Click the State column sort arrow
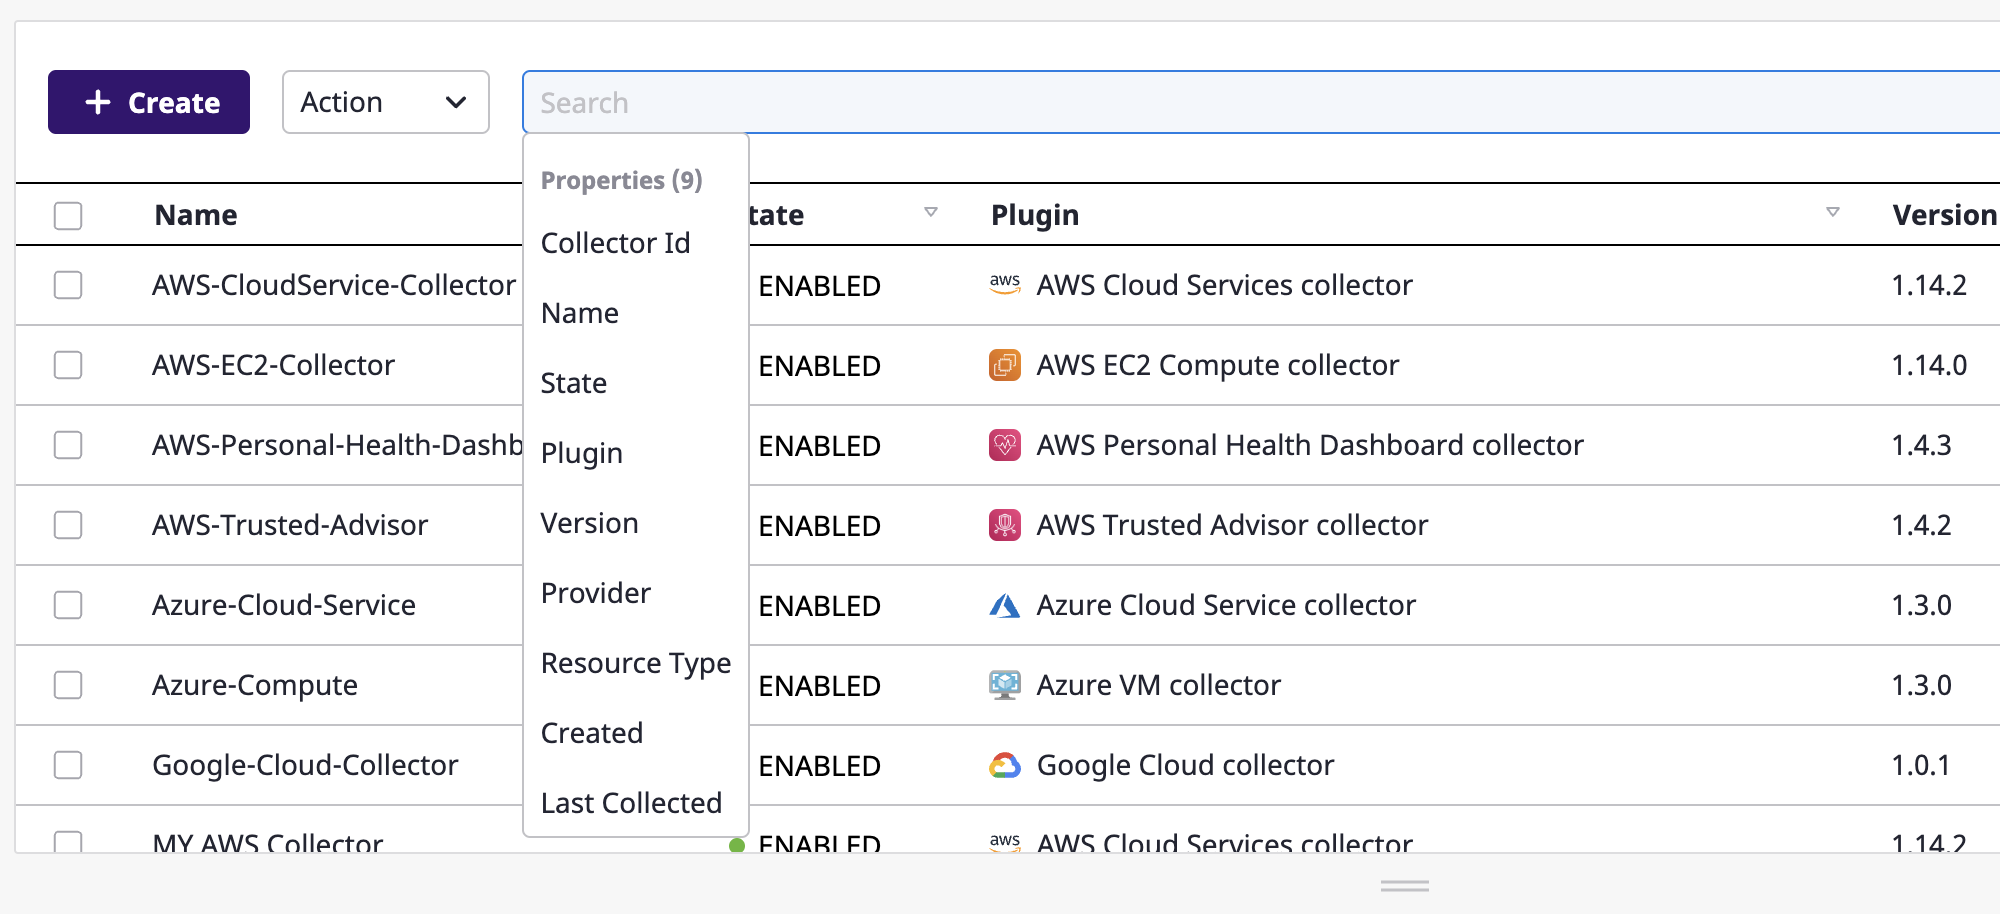Image resolution: width=2000 pixels, height=914 pixels. [931, 212]
